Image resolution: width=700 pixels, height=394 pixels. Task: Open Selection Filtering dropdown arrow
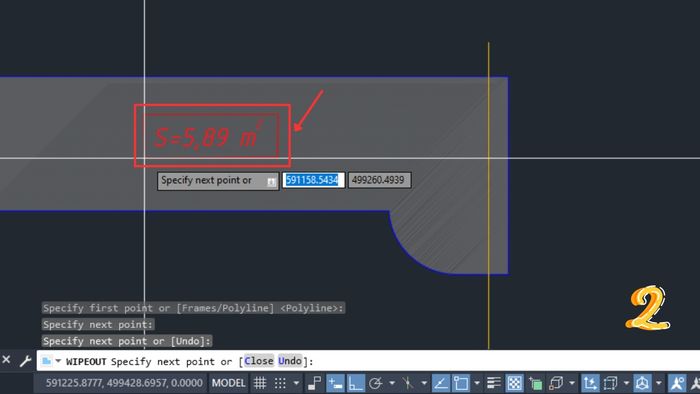click(626, 383)
